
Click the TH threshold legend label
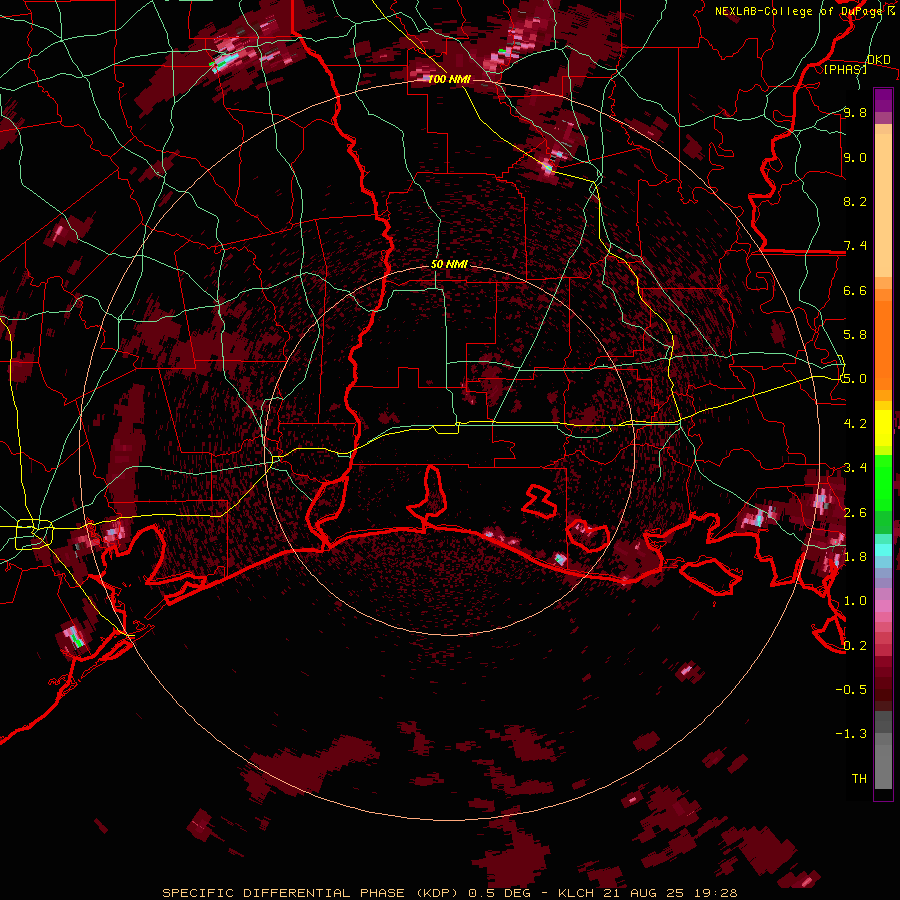click(x=859, y=779)
